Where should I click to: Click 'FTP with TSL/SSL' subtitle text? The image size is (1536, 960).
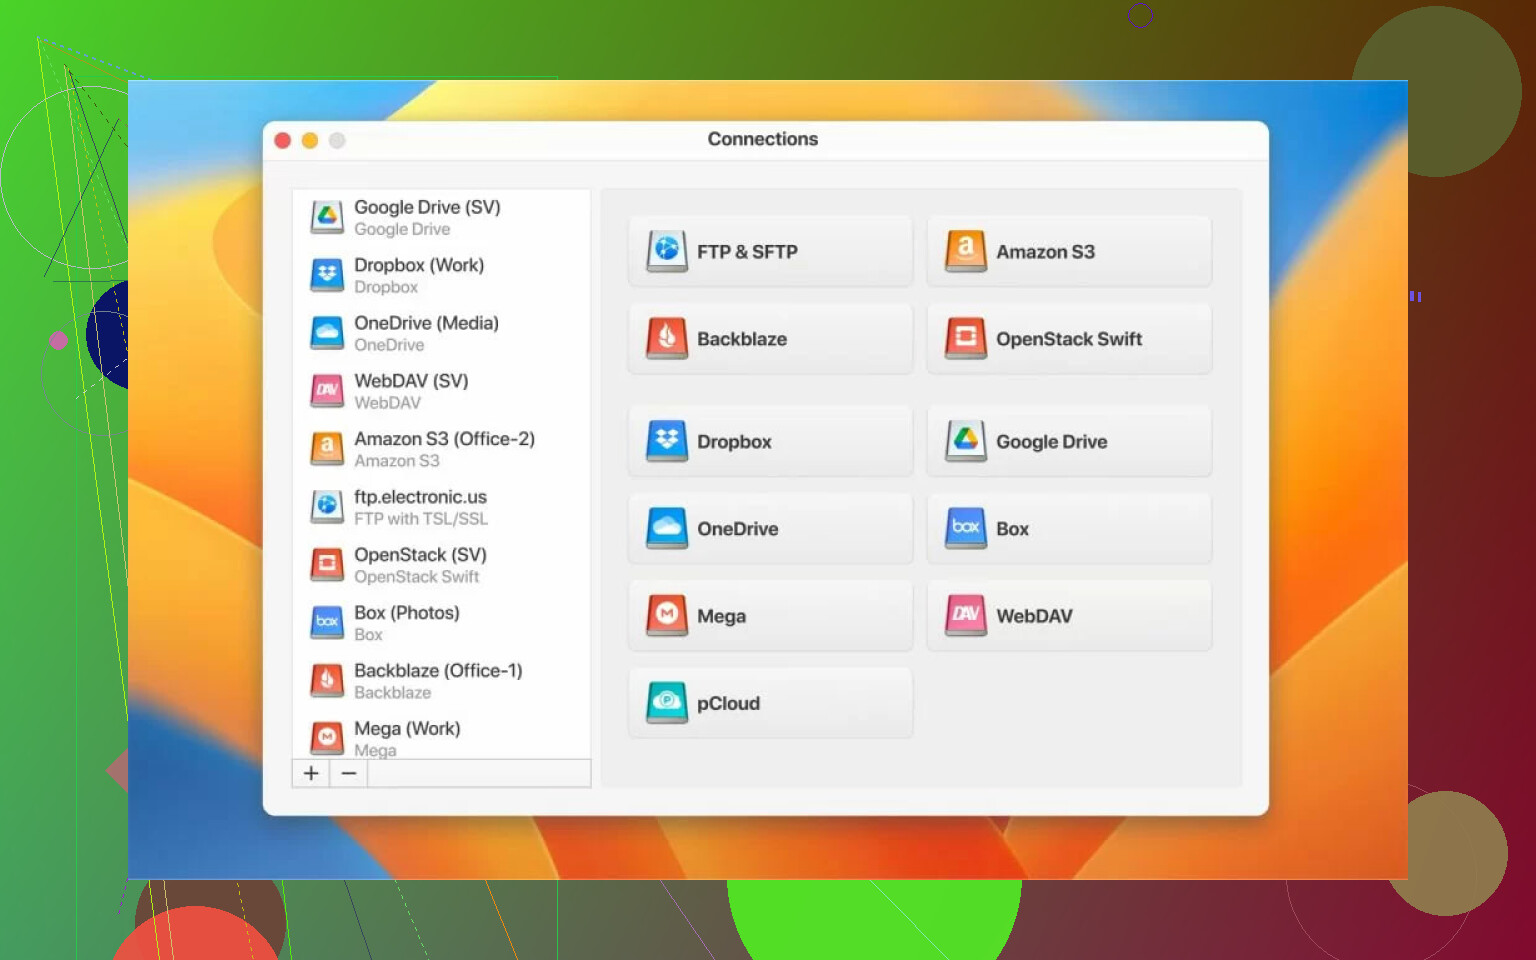[421, 519]
